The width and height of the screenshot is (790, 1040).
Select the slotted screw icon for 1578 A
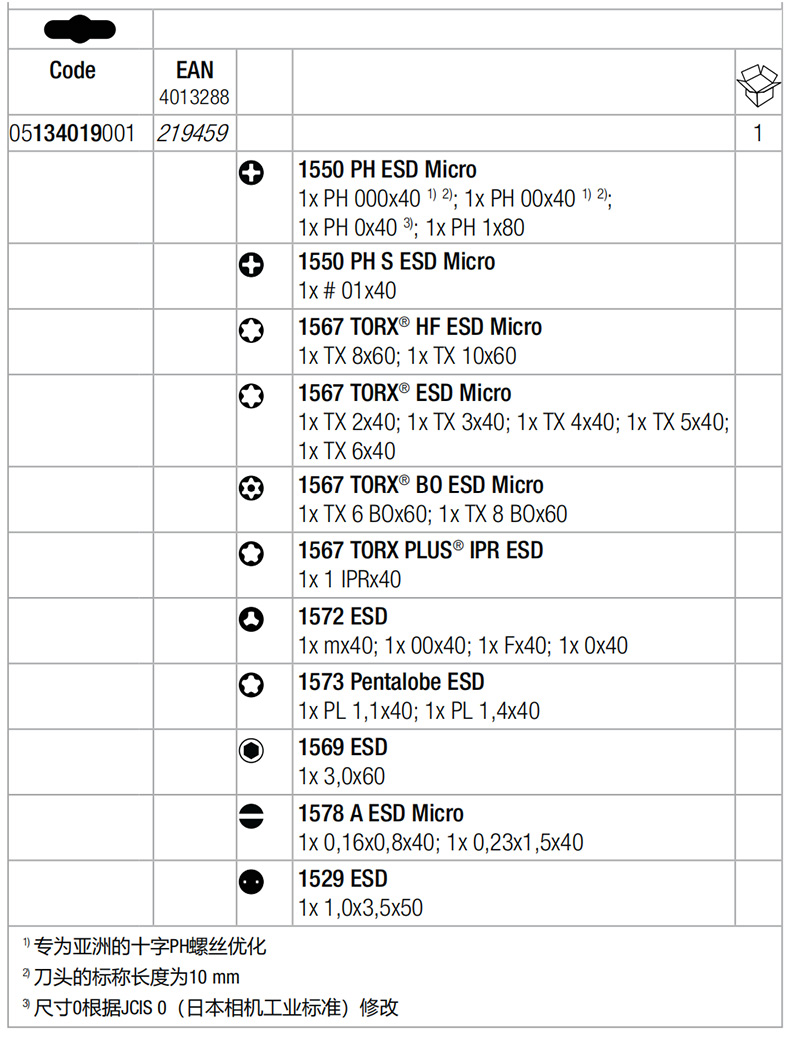pyautogui.click(x=252, y=816)
